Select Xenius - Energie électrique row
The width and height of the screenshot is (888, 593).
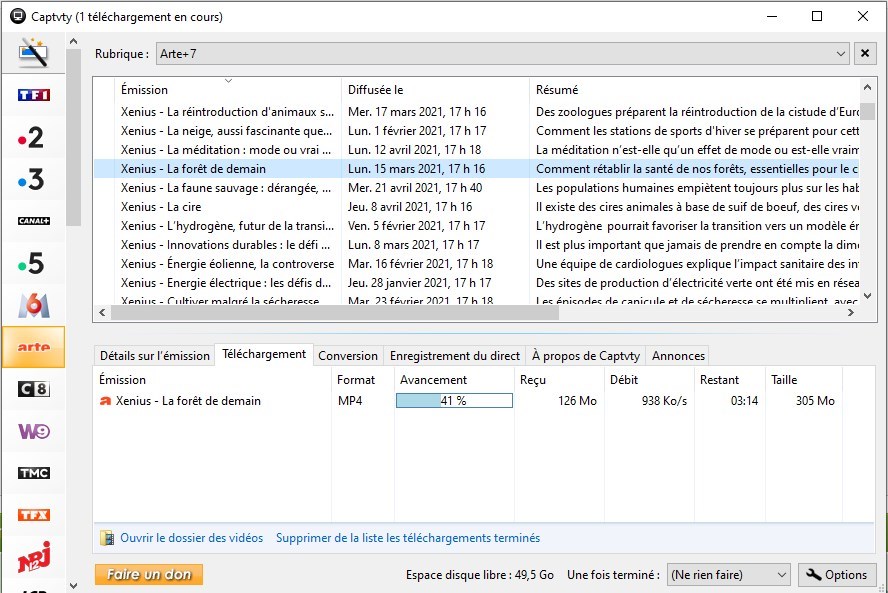pos(476,283)
